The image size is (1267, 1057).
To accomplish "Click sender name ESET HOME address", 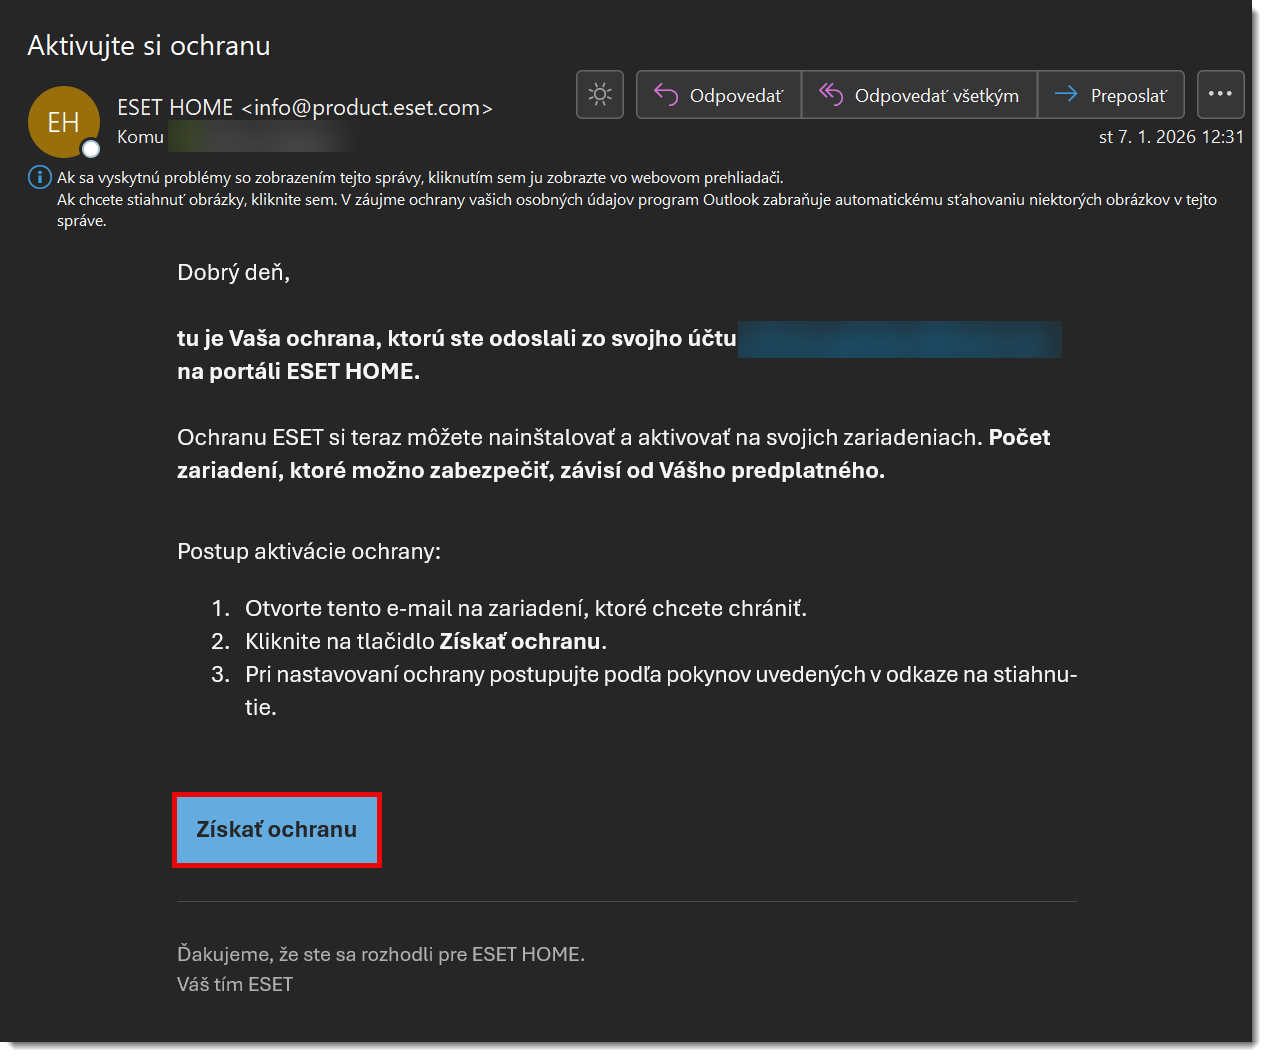I will coord(305,108).
